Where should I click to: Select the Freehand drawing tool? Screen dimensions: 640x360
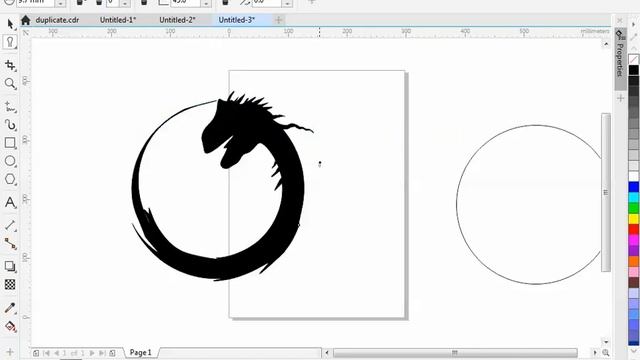click(10, 107)
